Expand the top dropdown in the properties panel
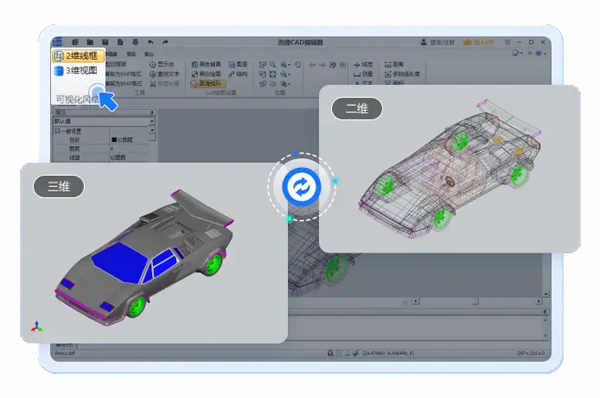The width and height of the screenshot is (600, 398). (104, 112)
